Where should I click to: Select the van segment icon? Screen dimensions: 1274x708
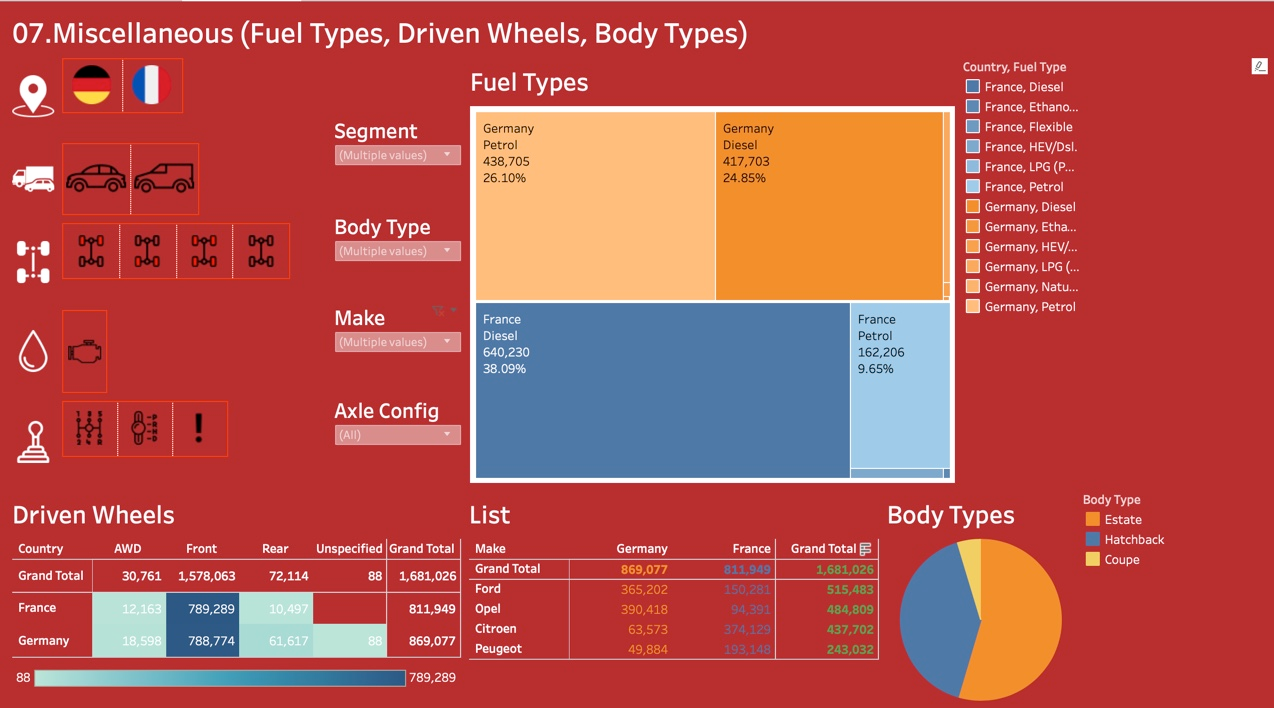164,179
